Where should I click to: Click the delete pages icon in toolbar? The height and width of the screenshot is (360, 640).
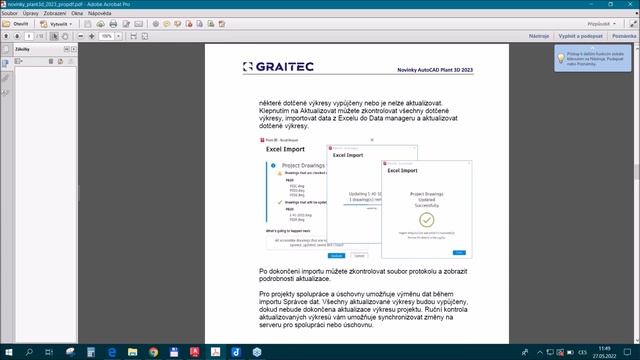pyautogui.click(x=222, y=24)
